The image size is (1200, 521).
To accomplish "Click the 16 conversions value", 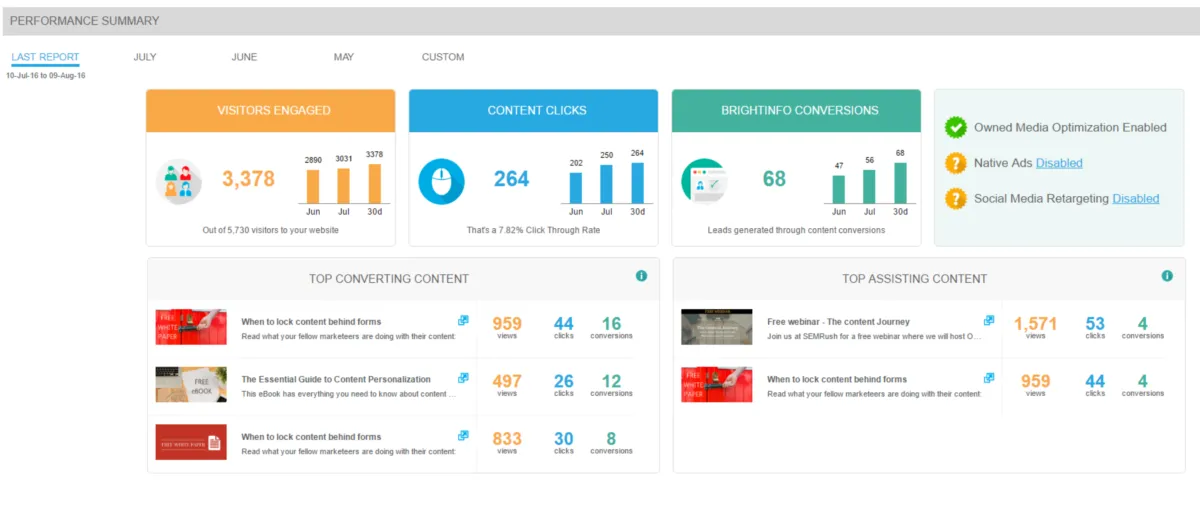I will coord(612,323).
